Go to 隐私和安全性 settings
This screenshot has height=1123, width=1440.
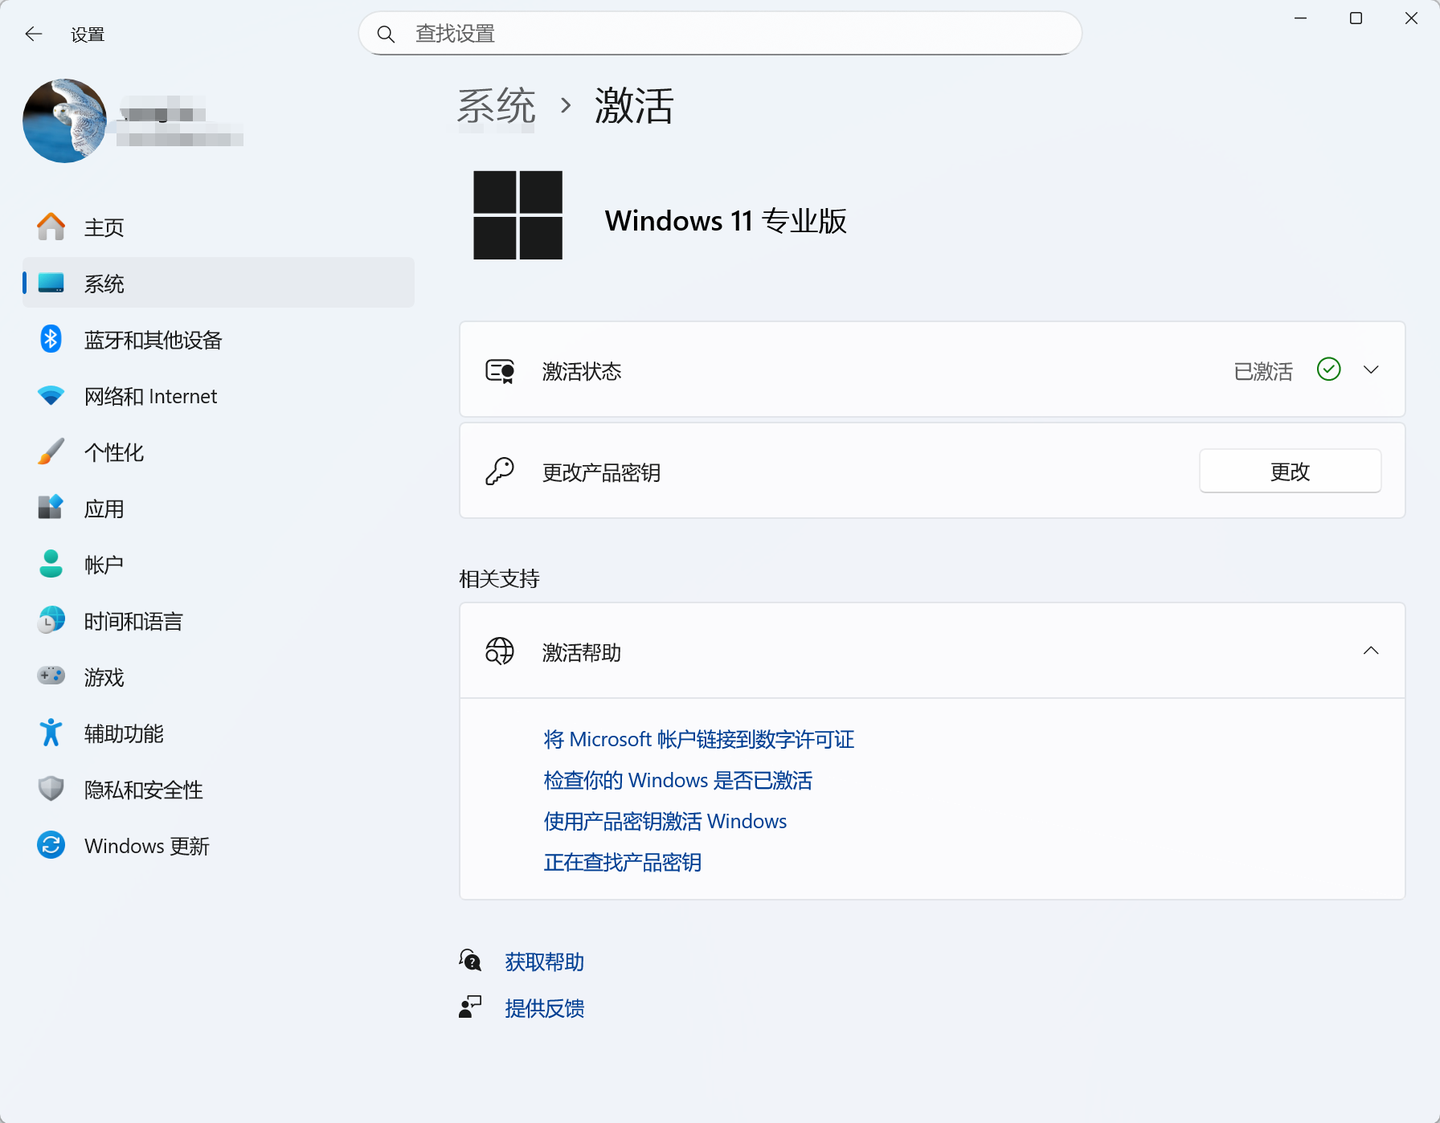pyautogui.click(x=218, y=790)
